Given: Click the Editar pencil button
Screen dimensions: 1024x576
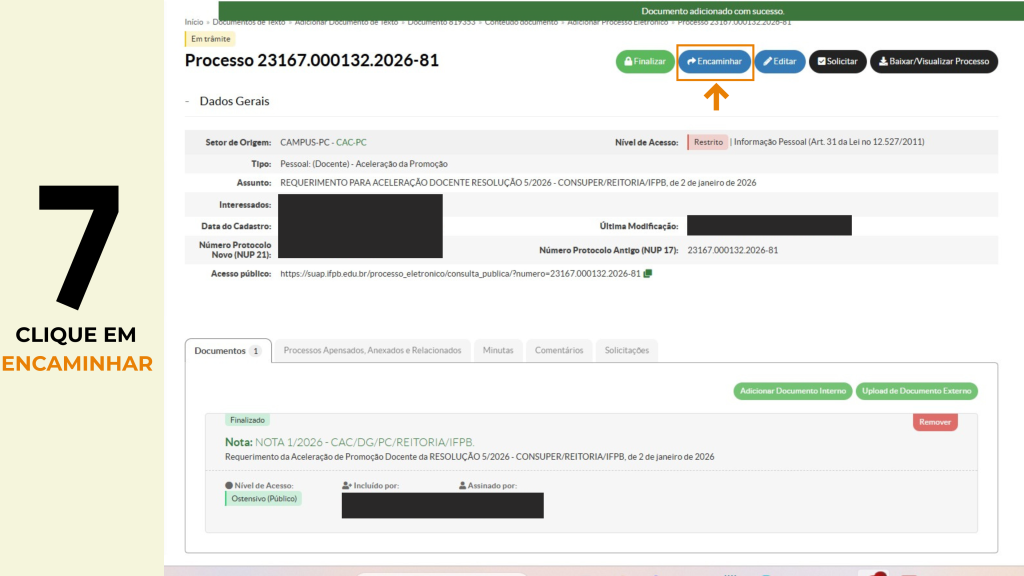Looking at the screenshot, I should coord(779,61).
